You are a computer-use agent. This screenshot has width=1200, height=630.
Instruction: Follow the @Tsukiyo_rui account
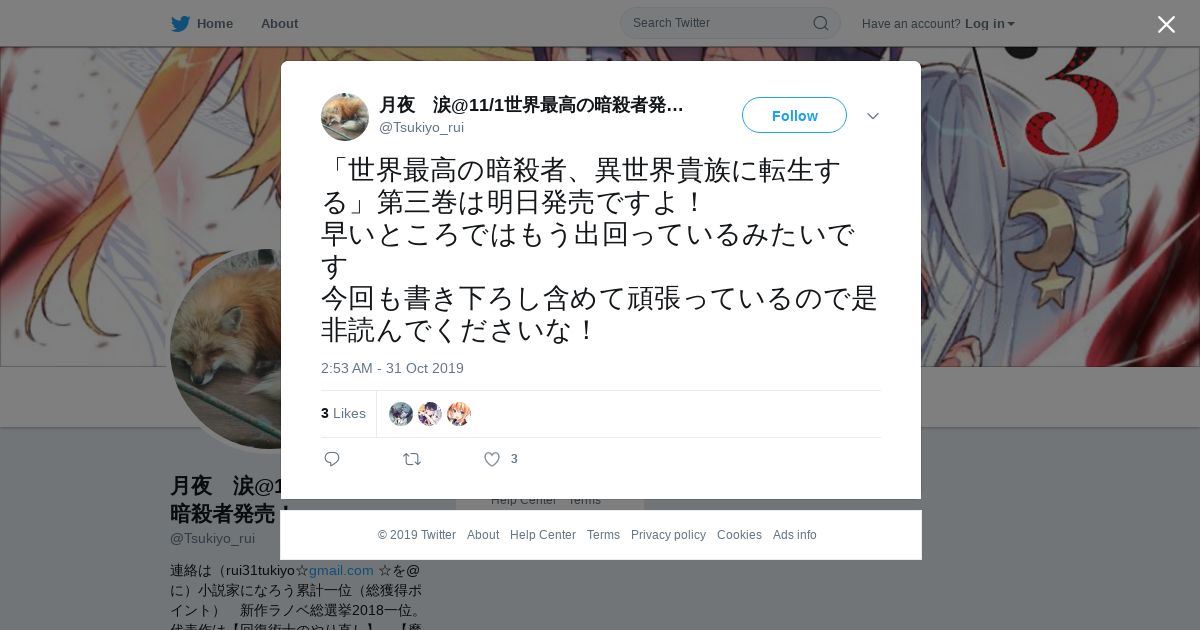(794, 115)
